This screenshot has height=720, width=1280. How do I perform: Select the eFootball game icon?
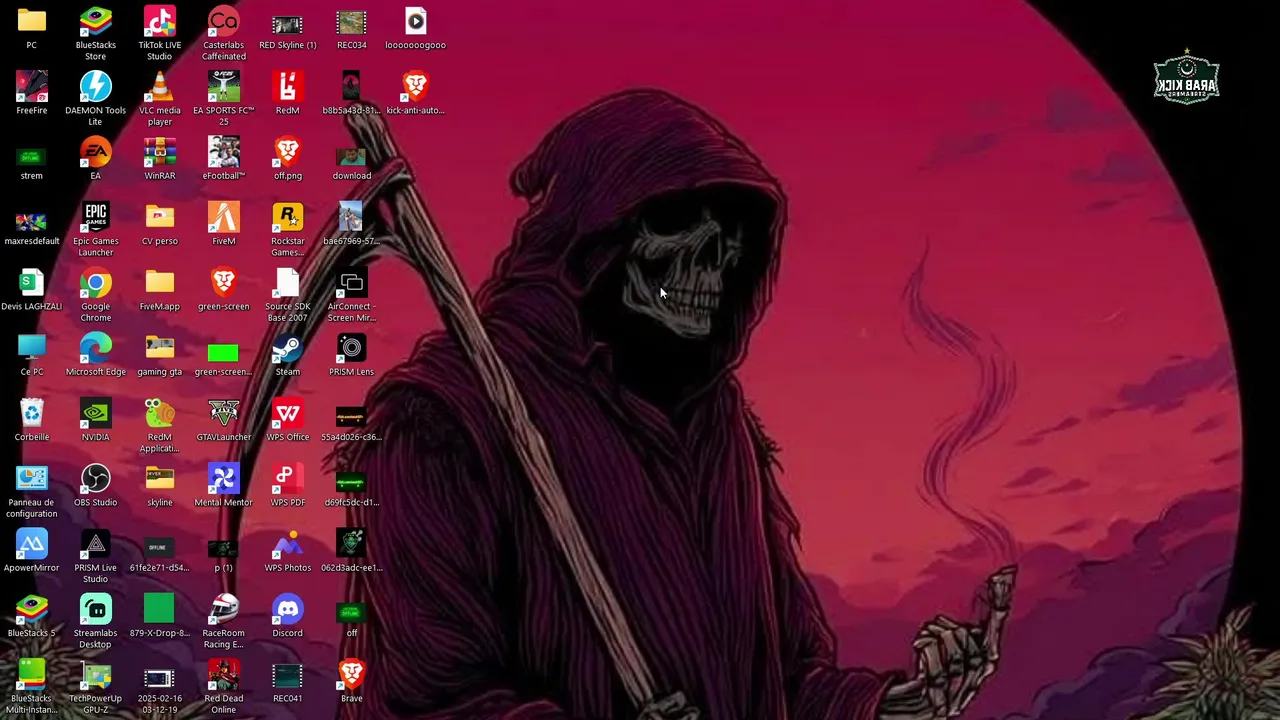tap(223, 153)
